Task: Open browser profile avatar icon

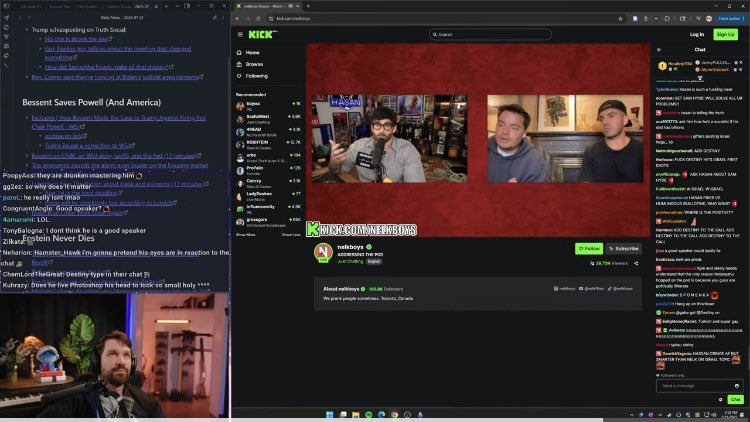Action: pos(709,19)
